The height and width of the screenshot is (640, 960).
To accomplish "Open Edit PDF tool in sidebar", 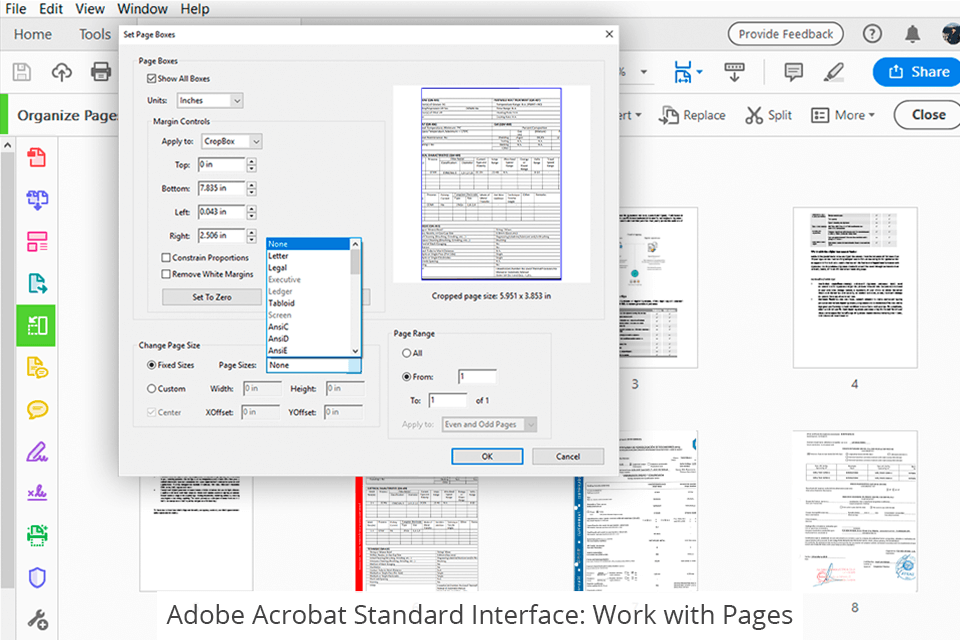I will (x=37, y=241).
